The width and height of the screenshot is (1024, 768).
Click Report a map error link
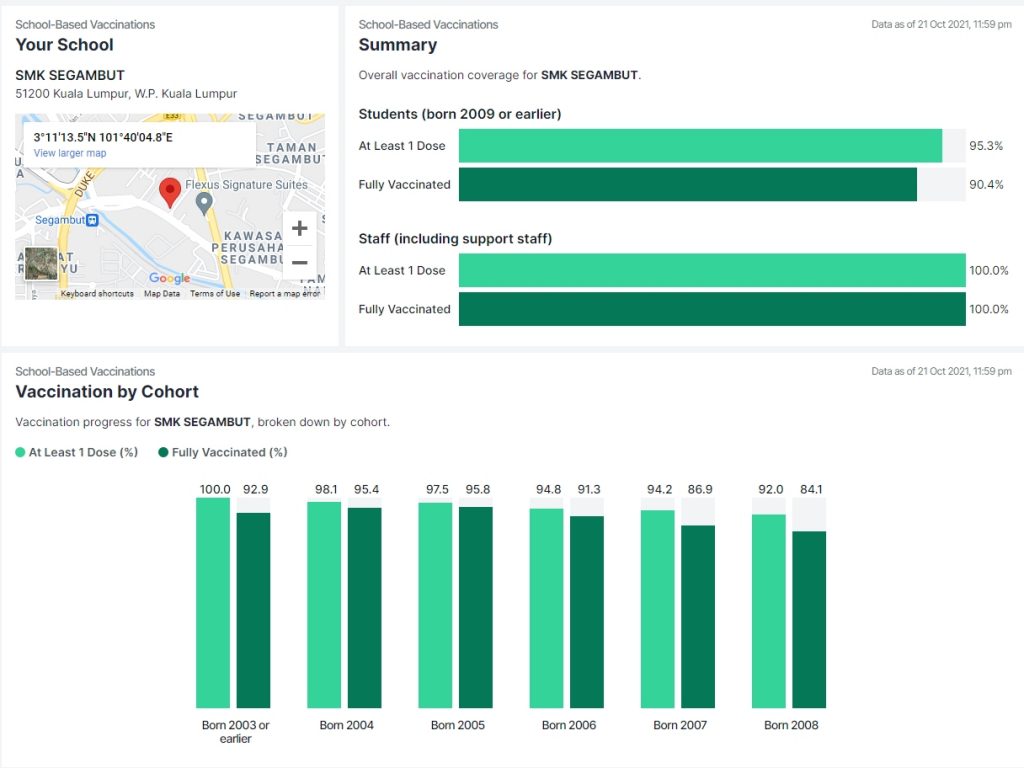click(x=284, y=294)
